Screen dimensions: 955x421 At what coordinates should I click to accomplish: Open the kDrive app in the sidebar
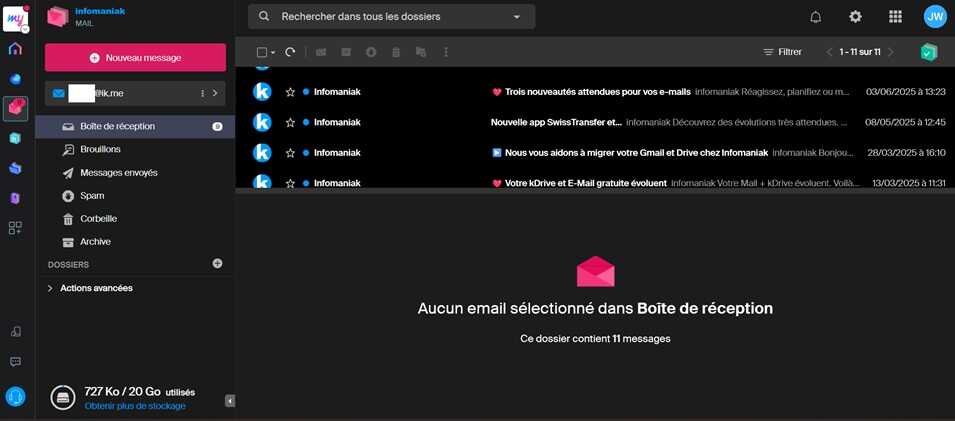15,77
